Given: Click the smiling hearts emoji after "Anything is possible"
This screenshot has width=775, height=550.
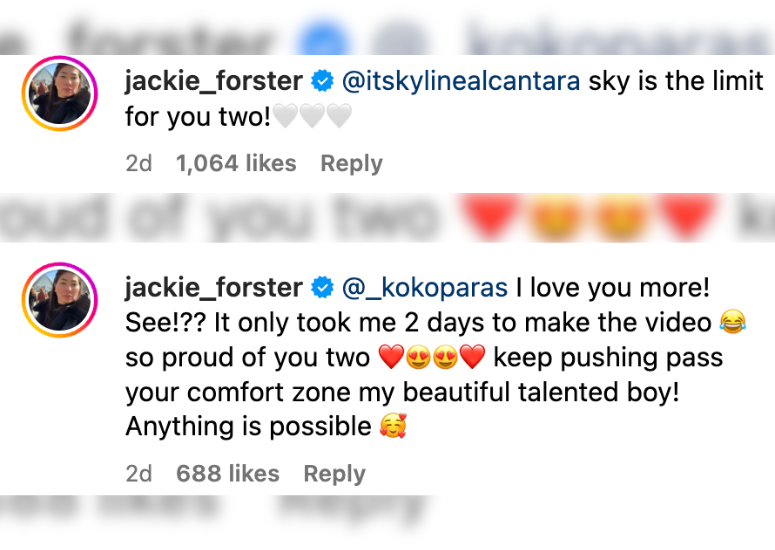Looking at the screenshot, I should (x=394, y=427).
